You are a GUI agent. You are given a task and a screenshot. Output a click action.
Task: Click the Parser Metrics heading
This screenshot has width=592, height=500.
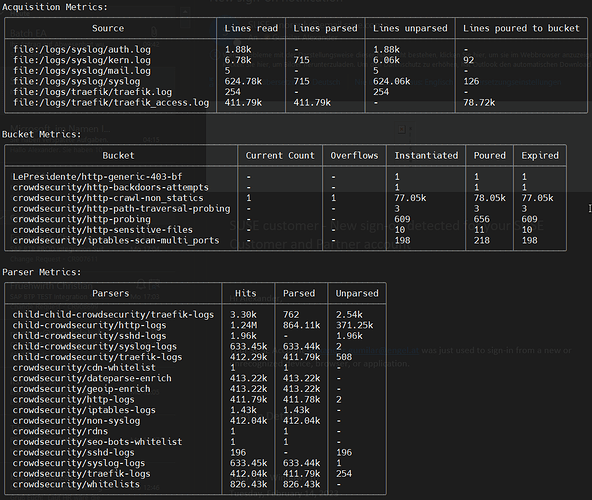point(42,272)
